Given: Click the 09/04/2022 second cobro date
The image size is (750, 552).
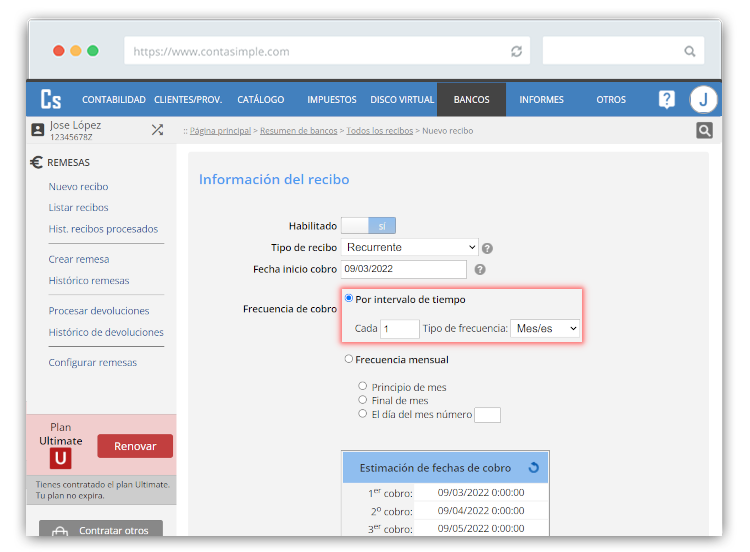Looking at the screenshot, I should pyautogui.click(x=481, y=511).
